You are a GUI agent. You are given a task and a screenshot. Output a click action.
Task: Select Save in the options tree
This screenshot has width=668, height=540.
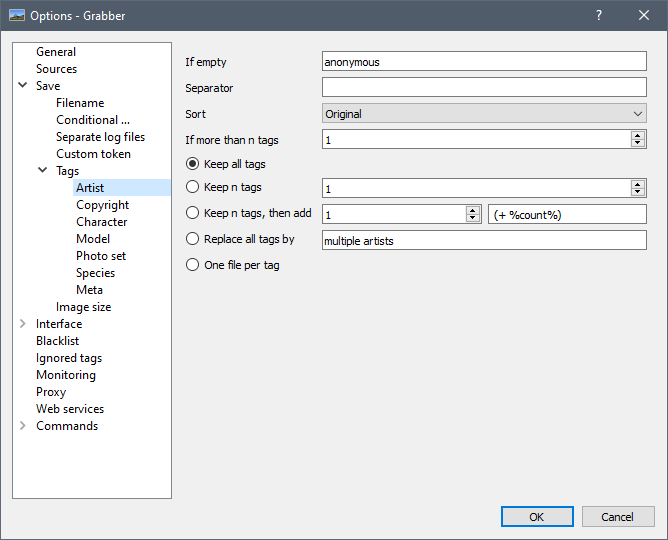click(x=48, y=86)
